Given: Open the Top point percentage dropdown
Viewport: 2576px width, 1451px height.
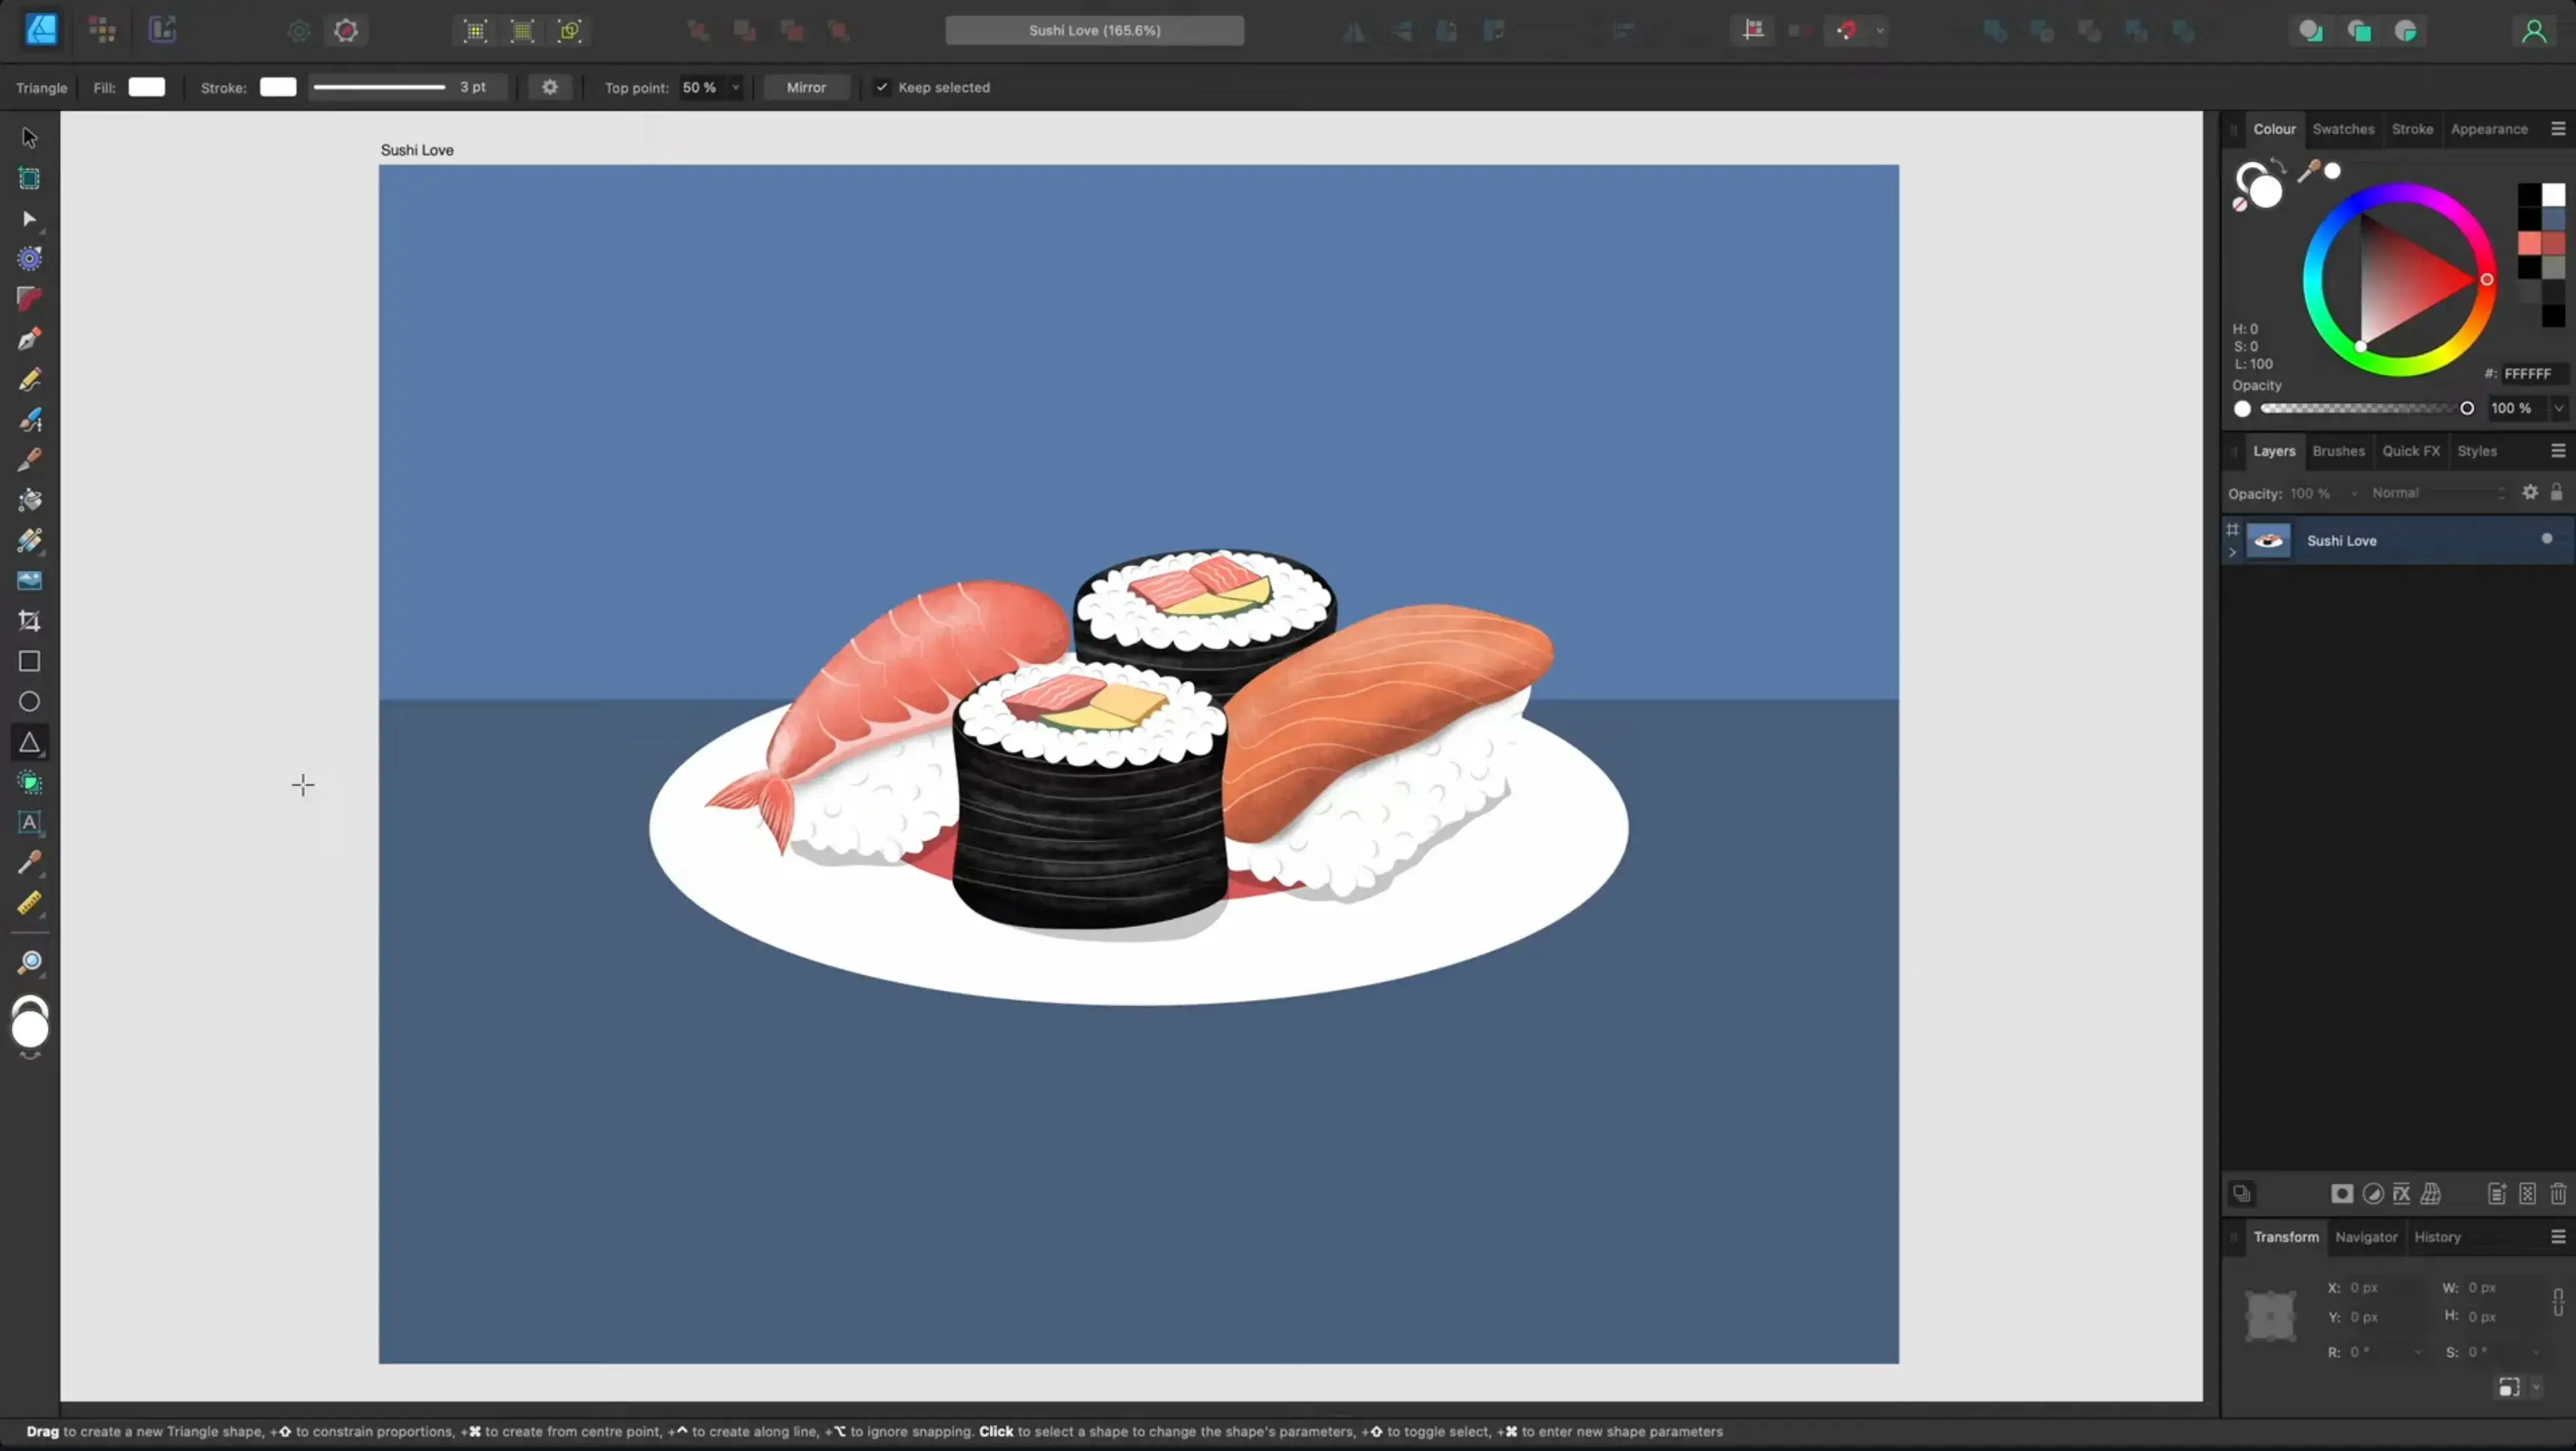Looking at the screenshot, I should 736,87.
